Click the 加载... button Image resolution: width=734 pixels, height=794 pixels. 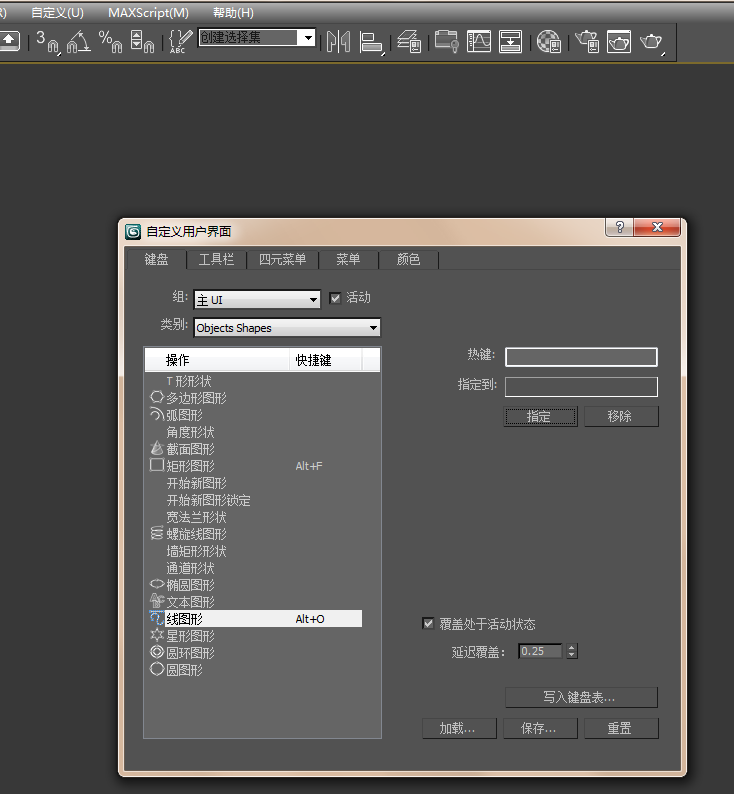459,728
